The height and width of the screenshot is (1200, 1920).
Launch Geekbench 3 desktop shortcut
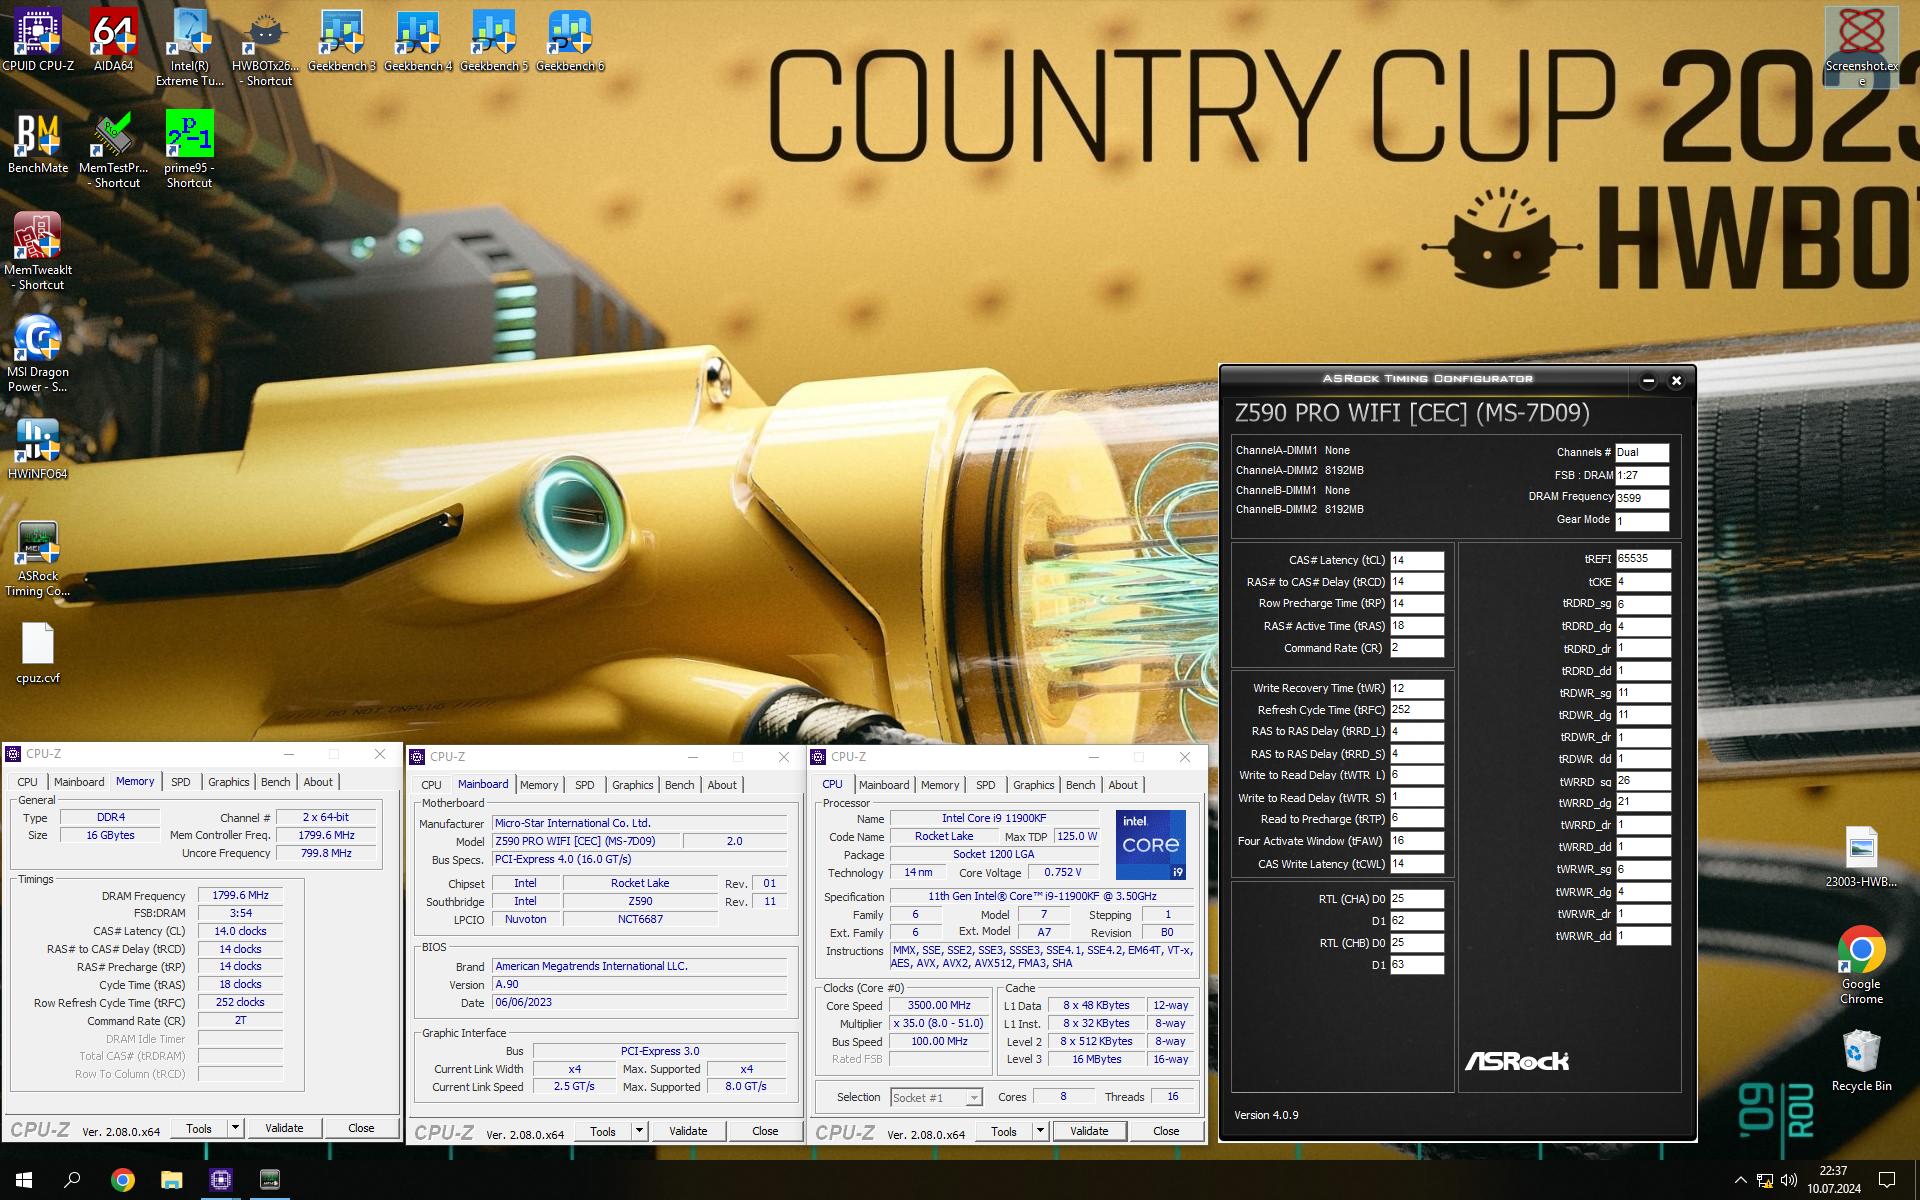pyautogui.click(x=342, y=40)
